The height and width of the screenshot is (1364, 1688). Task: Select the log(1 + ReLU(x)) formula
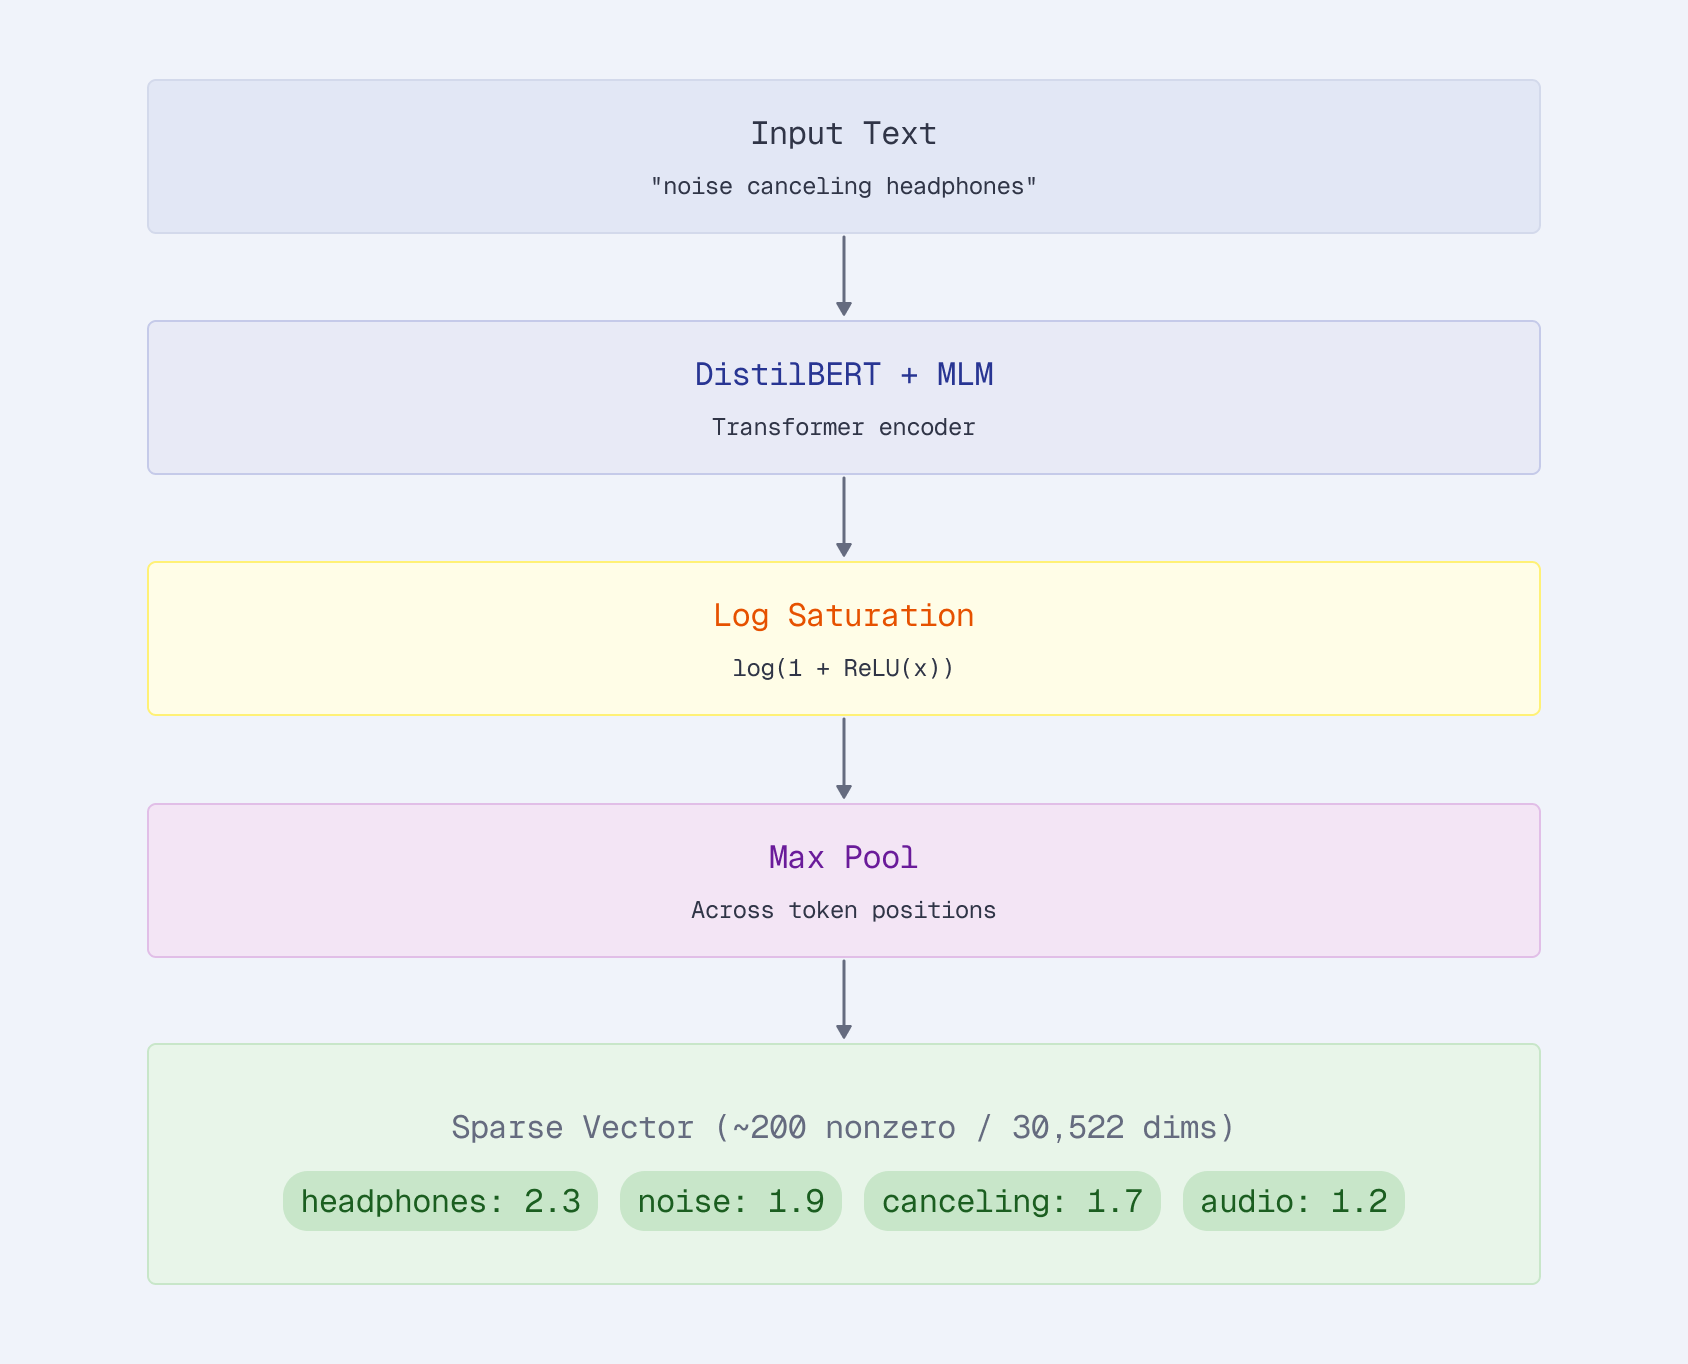pos(843,668)
